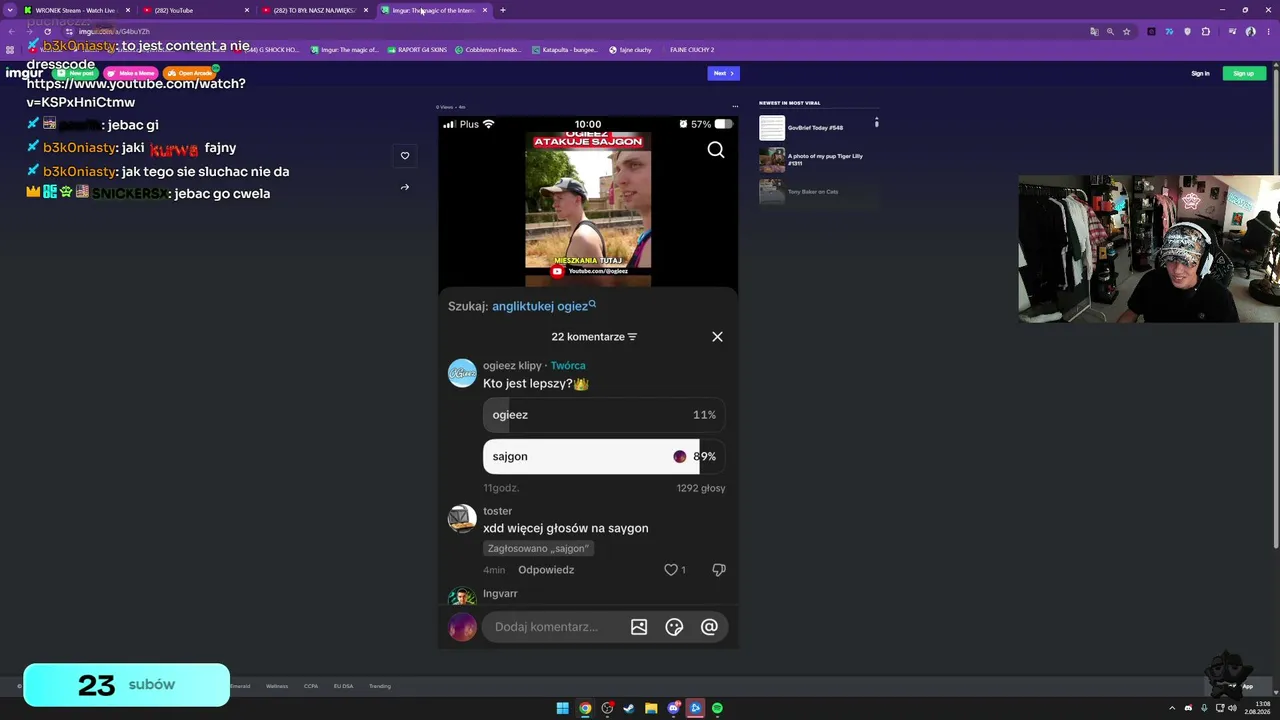Open the 'A photo of my pup Tiger Lilly' post
The width and height of the screenshot is (1280, 720).
[825, 159]
